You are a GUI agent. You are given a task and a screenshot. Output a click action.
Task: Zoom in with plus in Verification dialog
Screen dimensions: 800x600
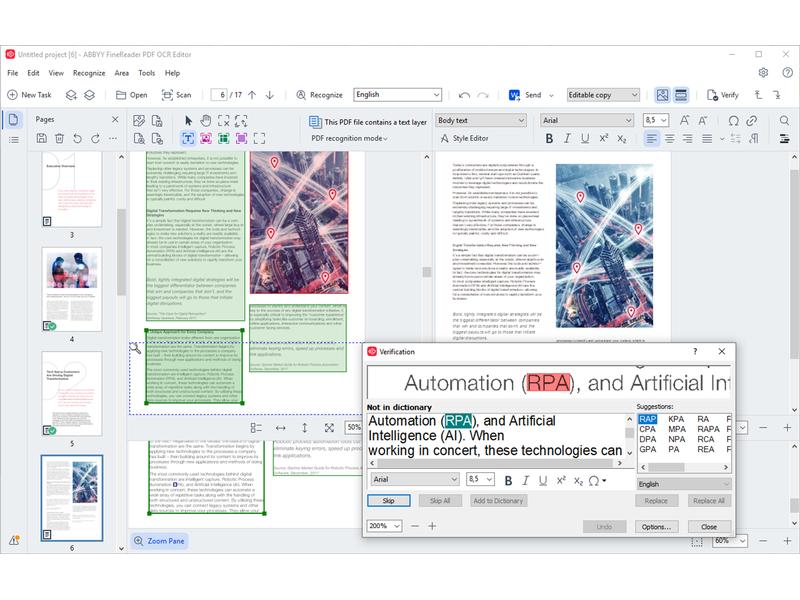click(x=432, y=526)
